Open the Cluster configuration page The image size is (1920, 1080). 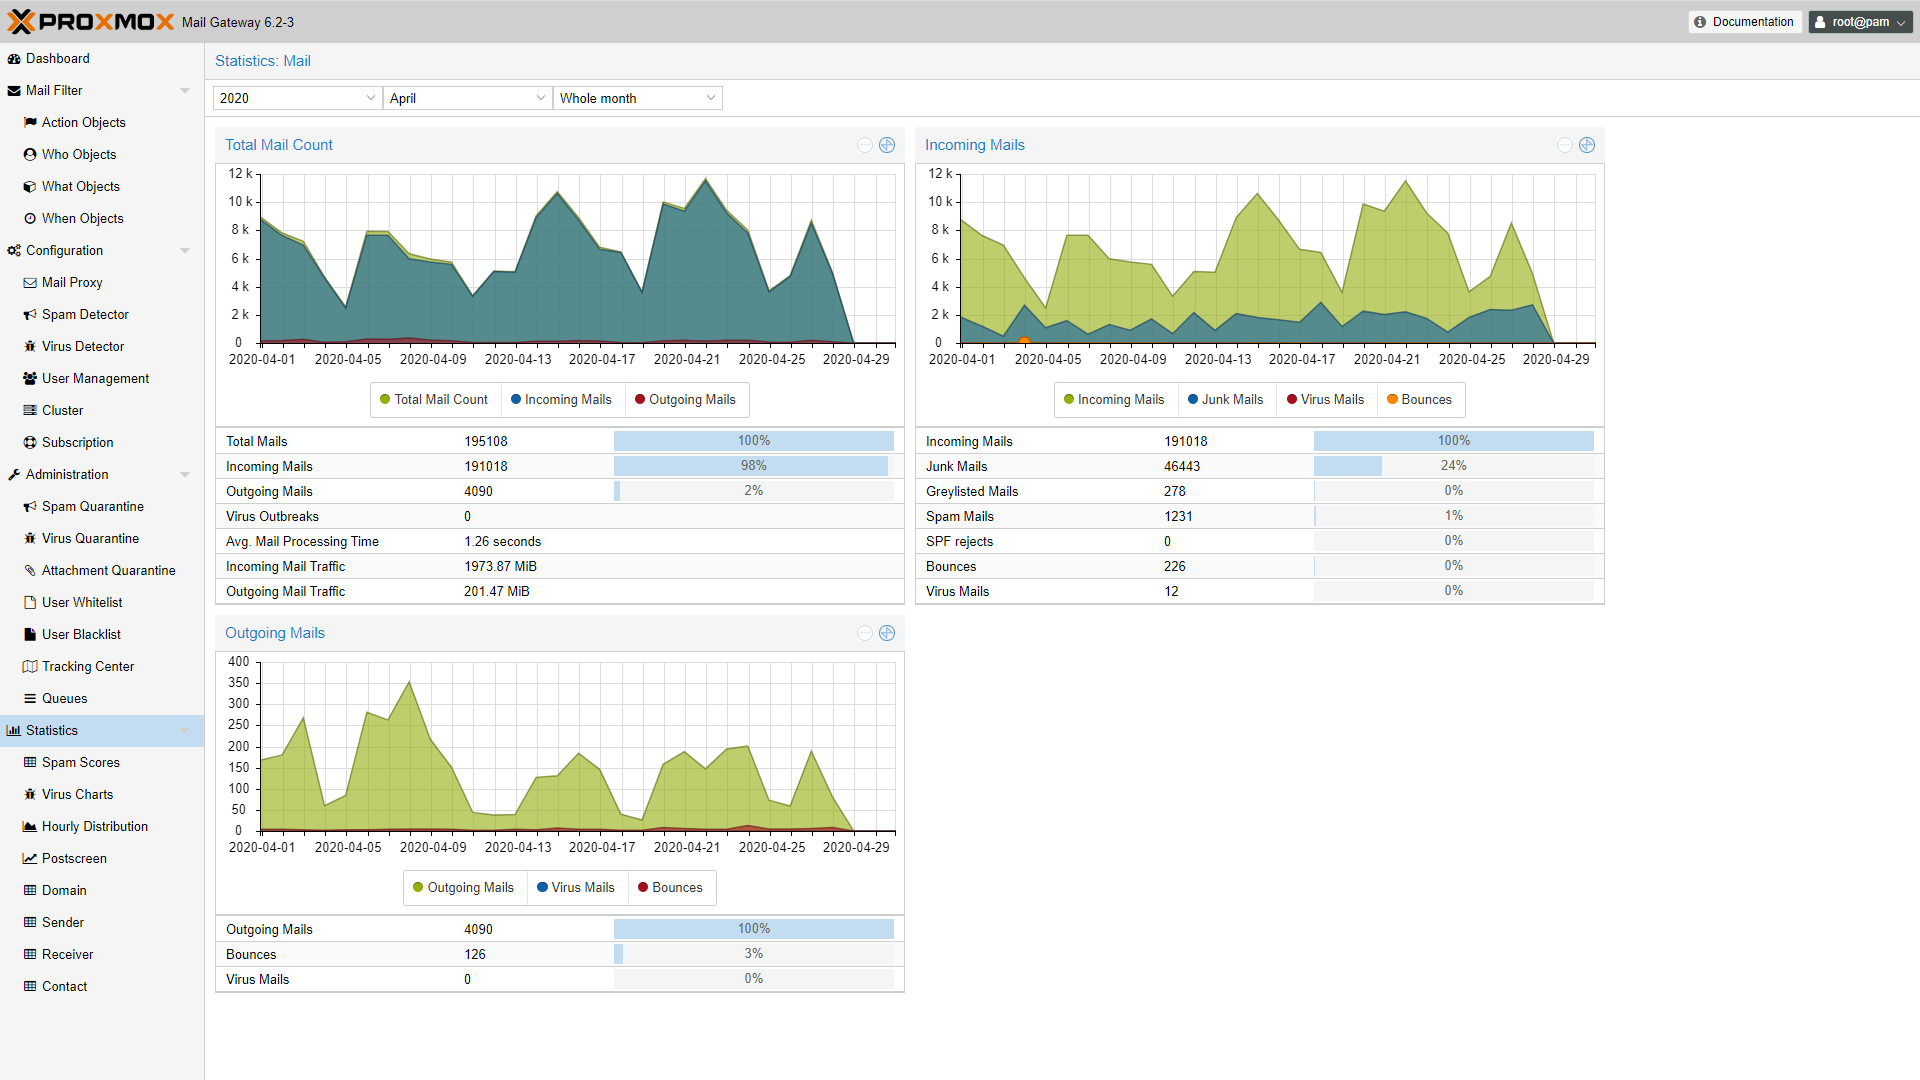point(62,411)
